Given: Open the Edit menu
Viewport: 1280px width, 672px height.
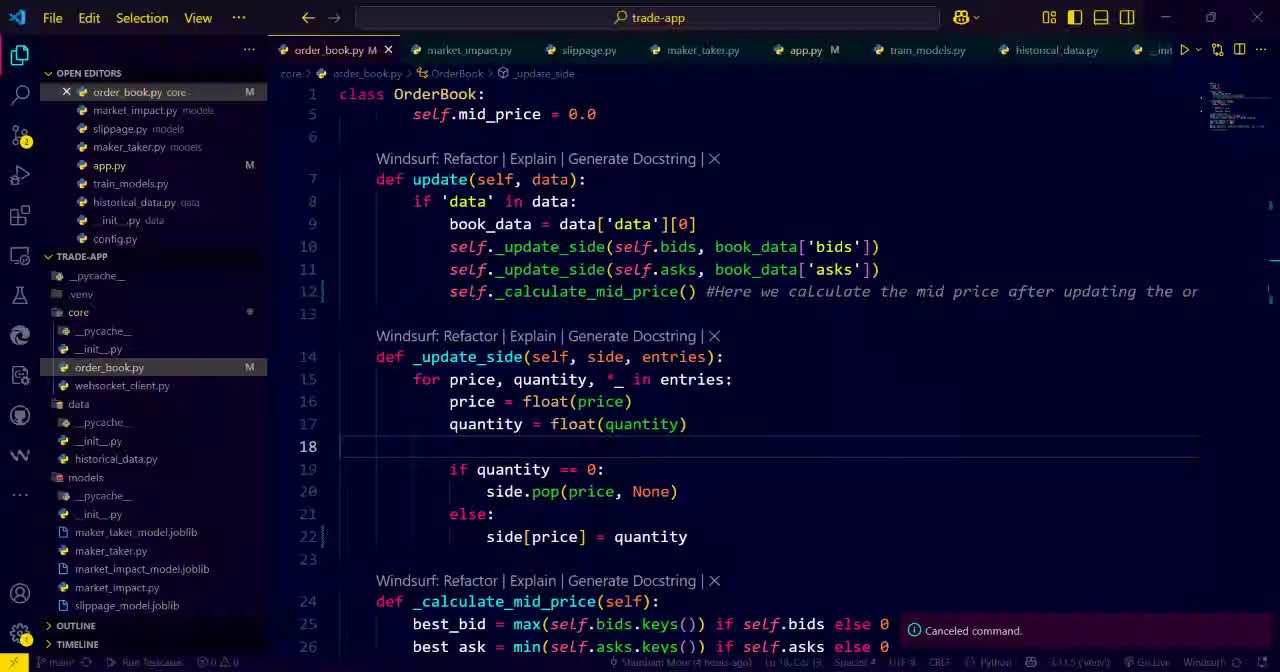Looking at the screenshot, I should click(x=89, y=18).
